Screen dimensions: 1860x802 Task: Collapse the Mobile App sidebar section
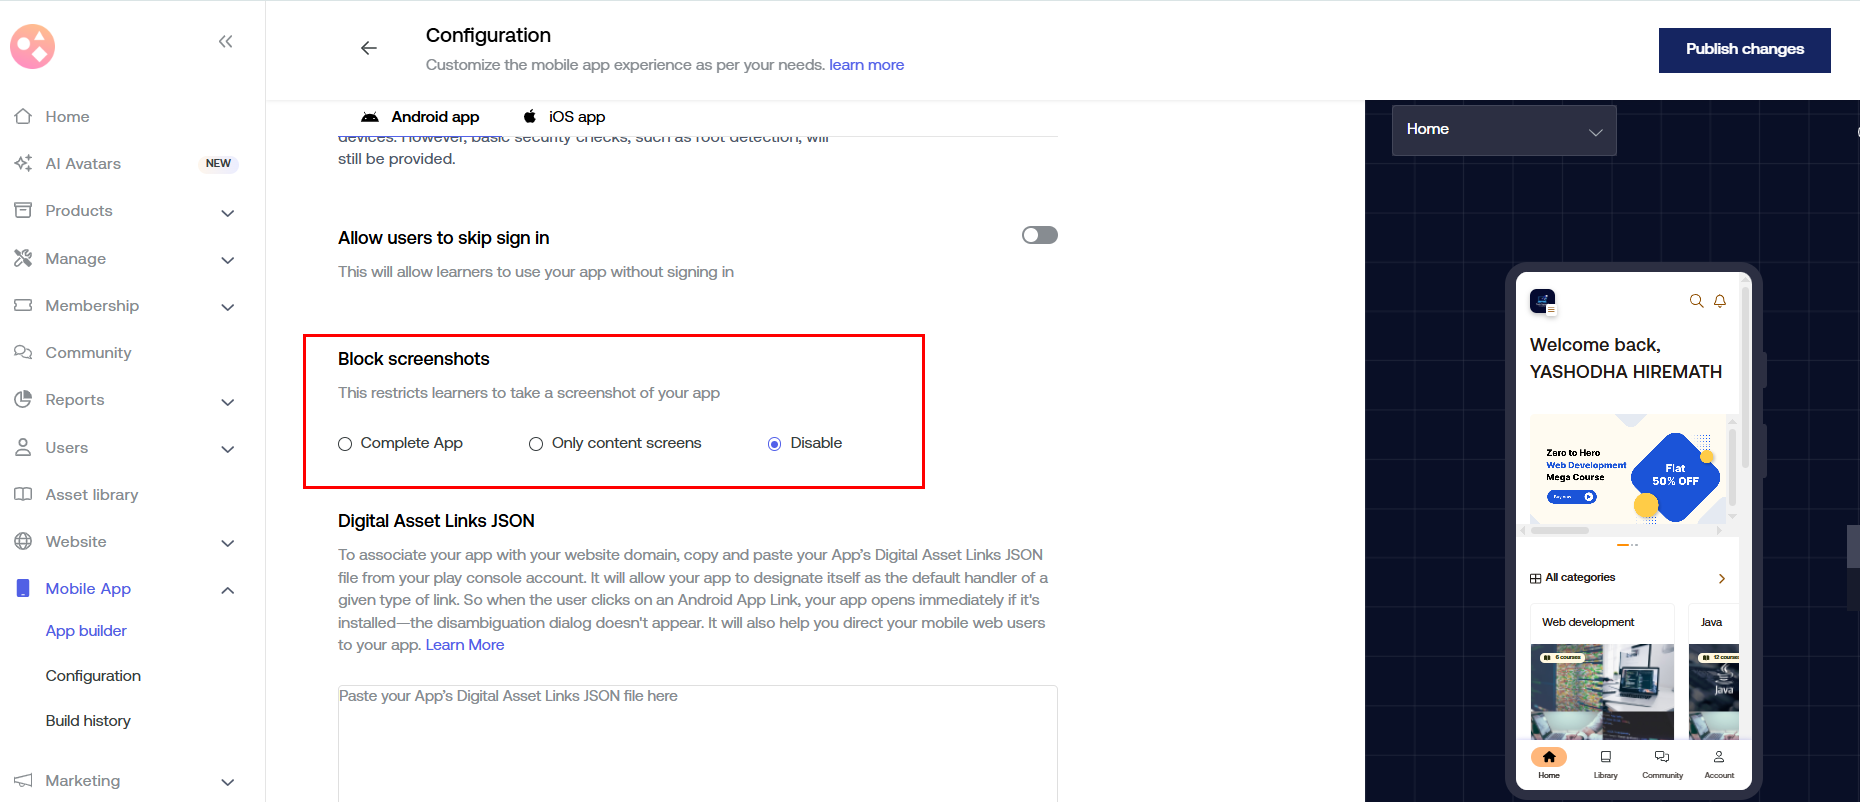click(x=227, y=590)
